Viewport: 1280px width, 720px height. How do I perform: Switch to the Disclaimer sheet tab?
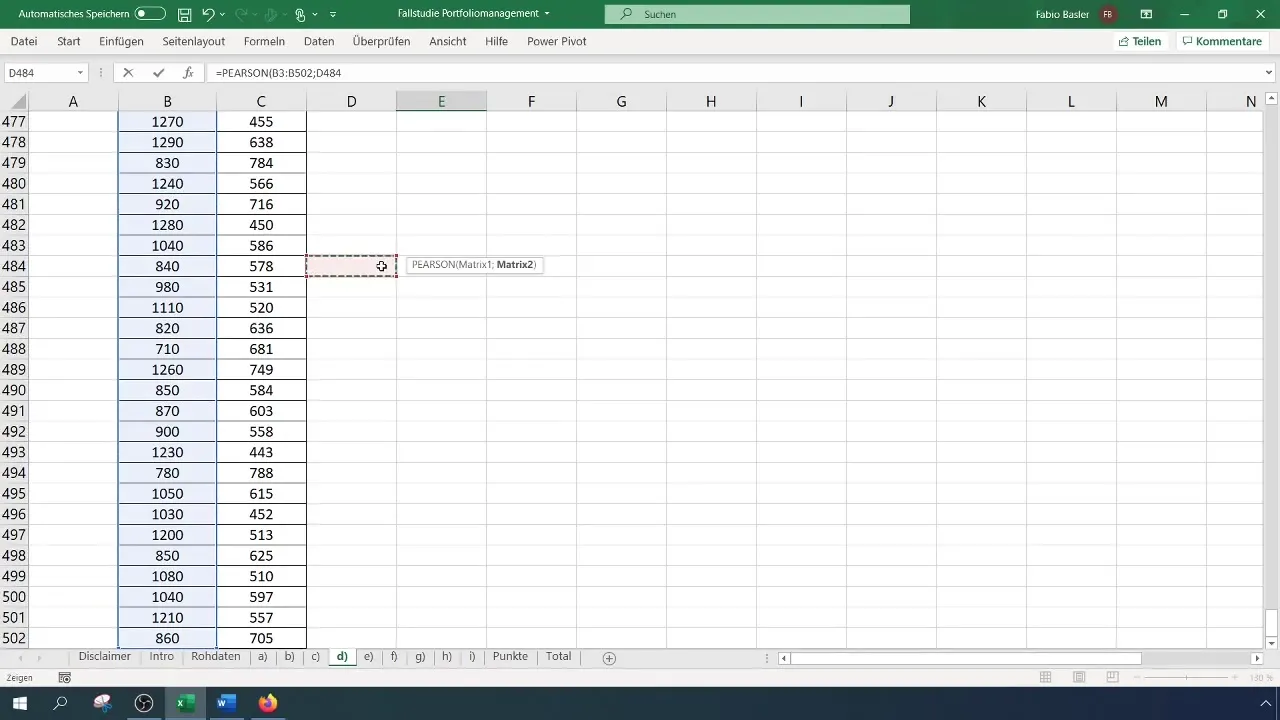point(105,657)
